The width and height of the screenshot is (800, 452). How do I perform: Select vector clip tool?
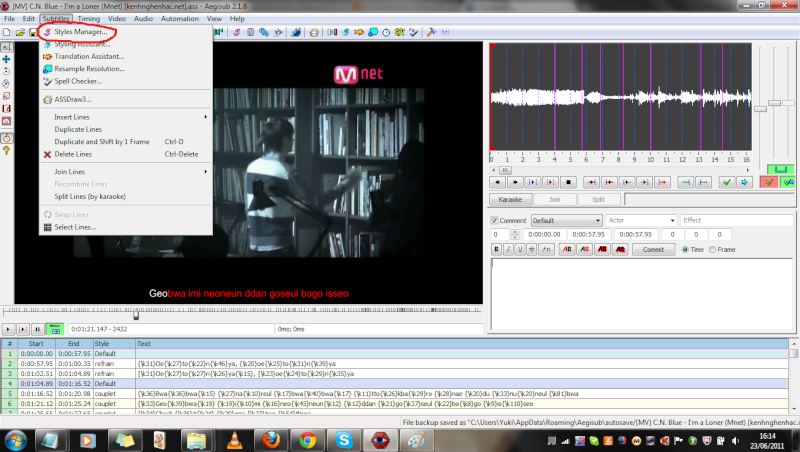[7, 121]
